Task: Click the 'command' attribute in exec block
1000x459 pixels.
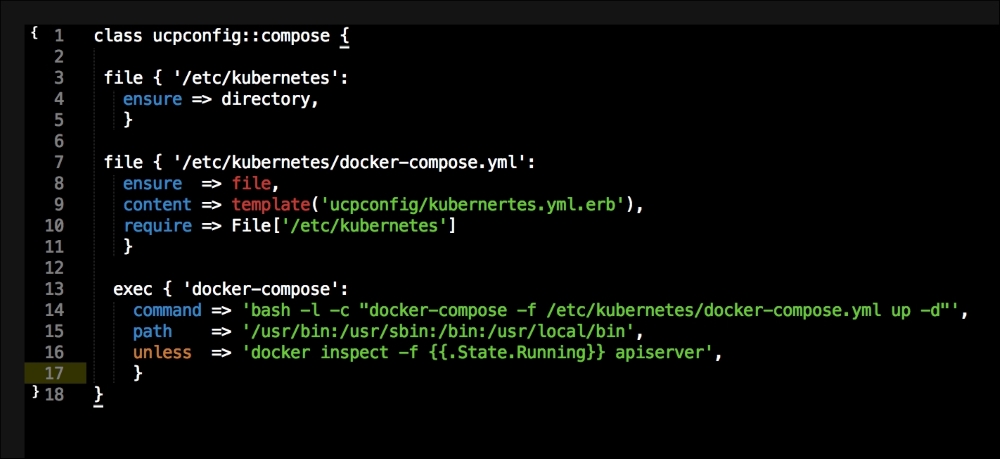Action: click(167, 311)
